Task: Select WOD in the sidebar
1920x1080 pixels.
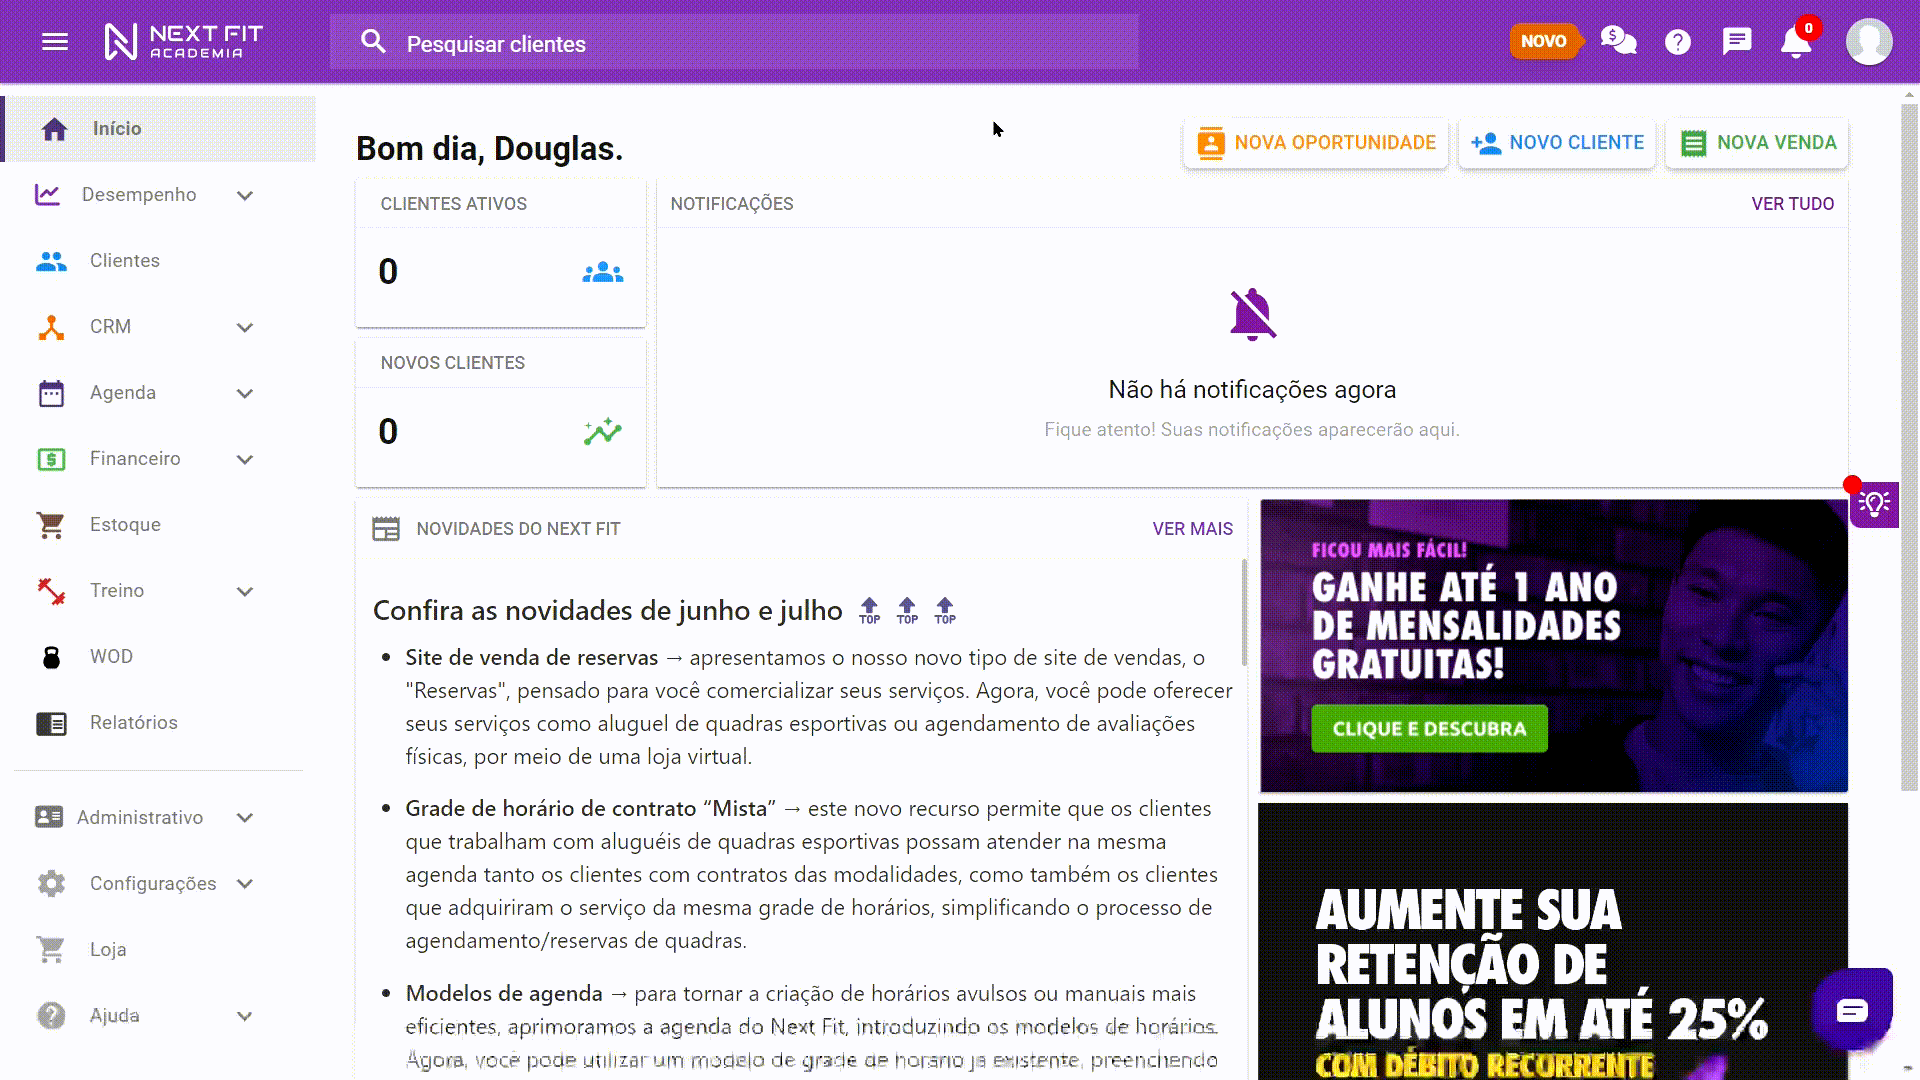Action: pyautogui.click(x=111, y=657)
